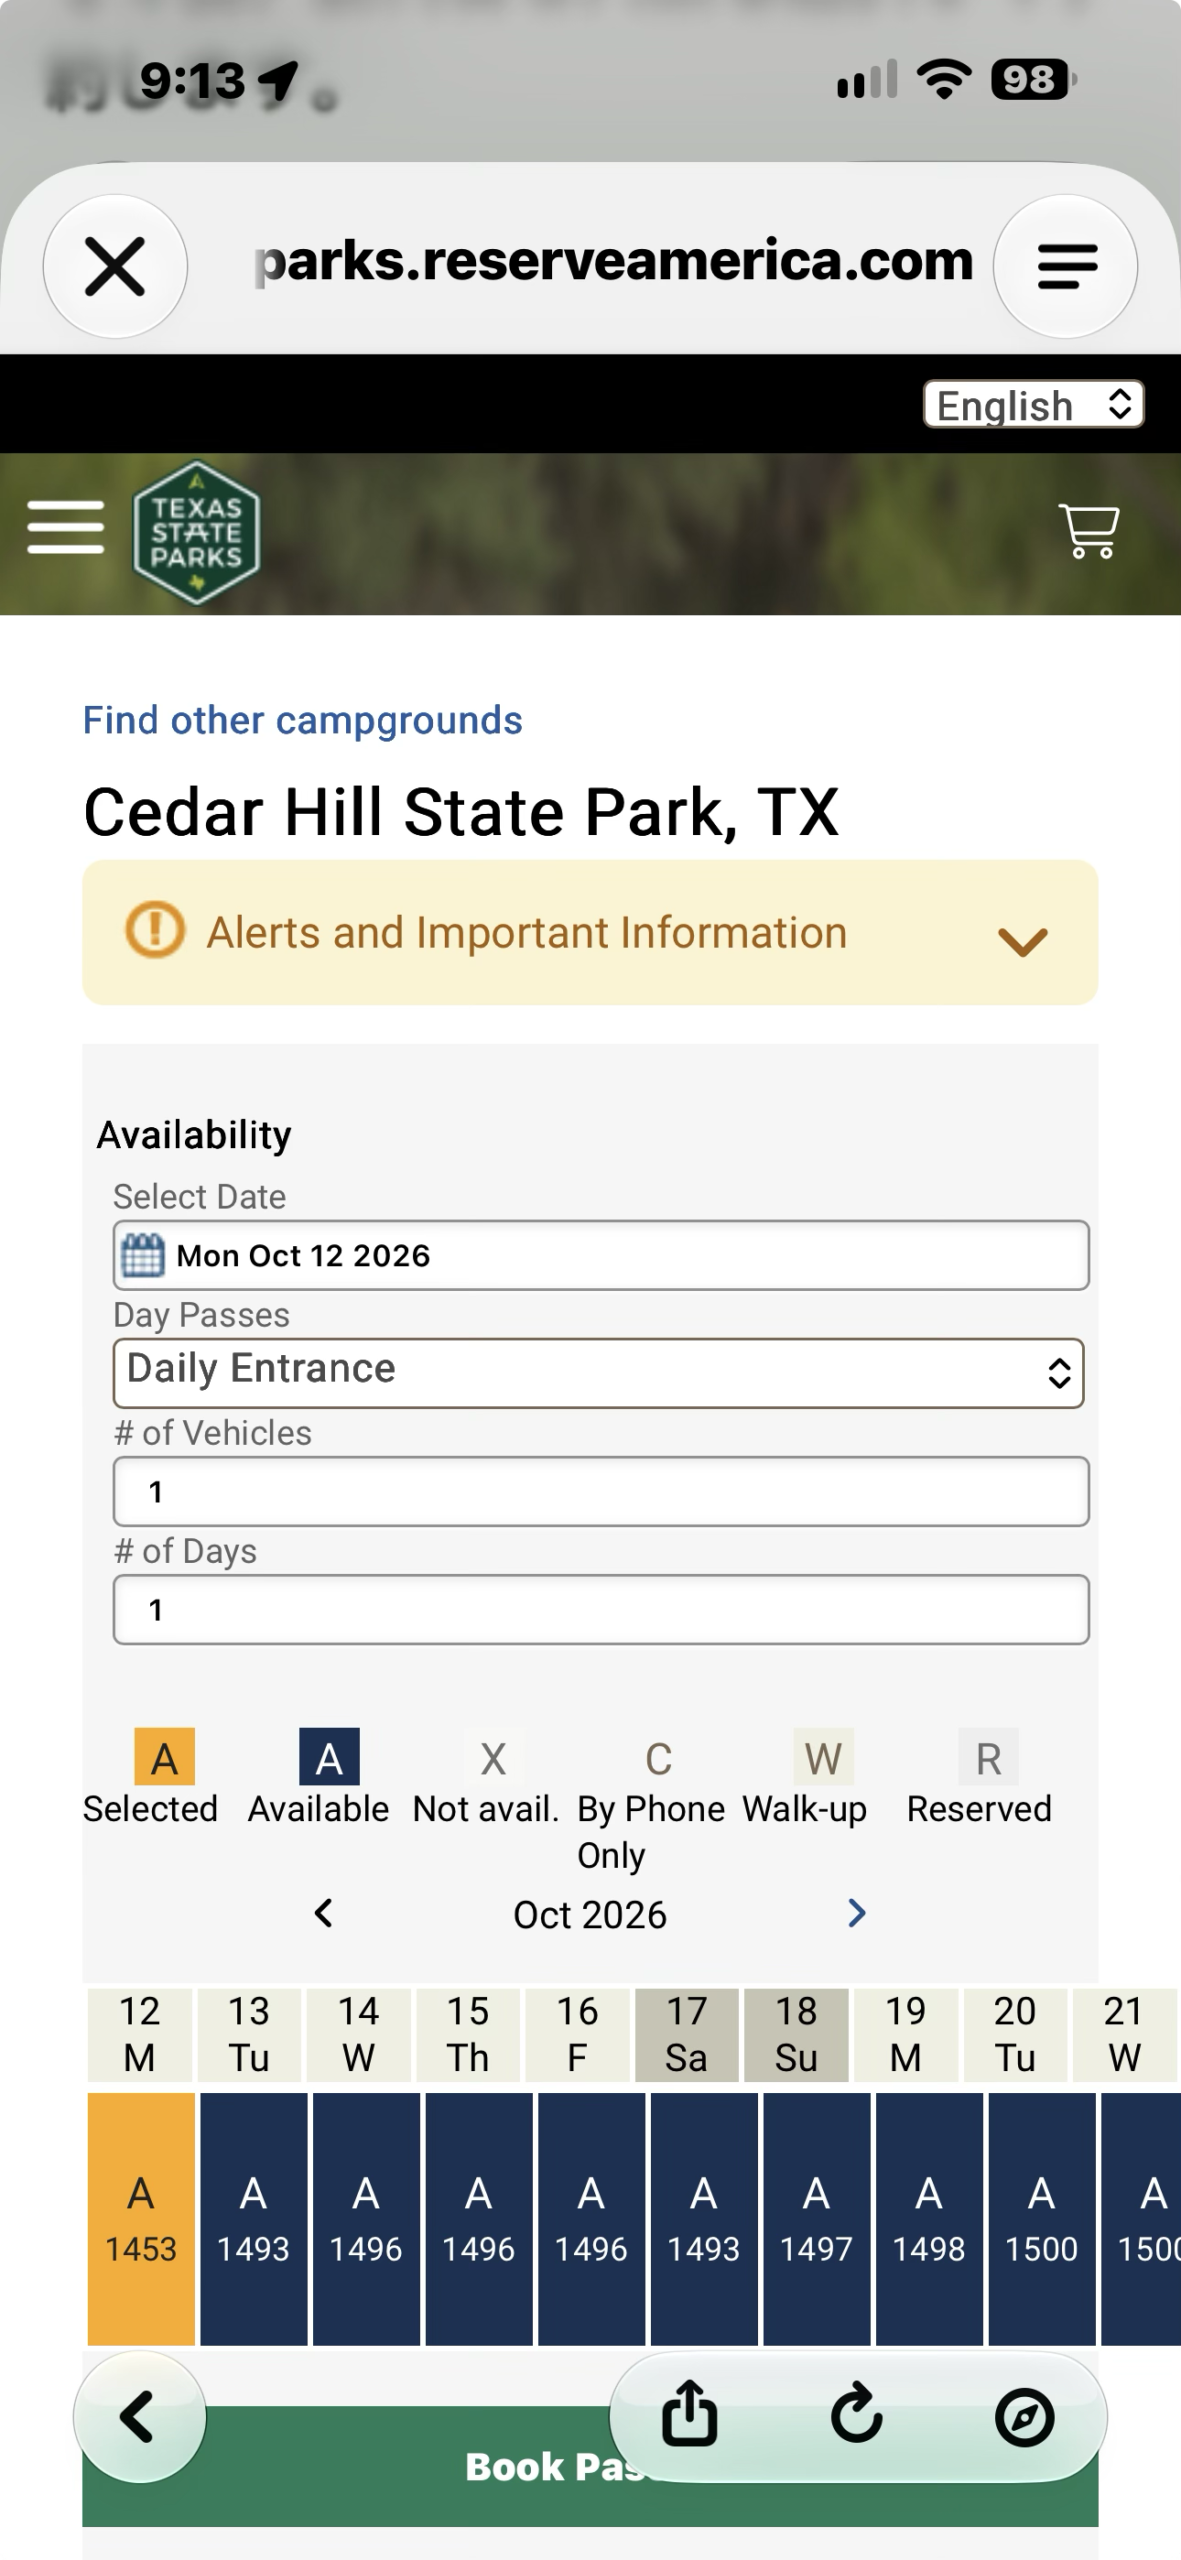Close the in-app browser with X button
Viewport: 1181px width, 2560px height.
(x=115, y=266)
